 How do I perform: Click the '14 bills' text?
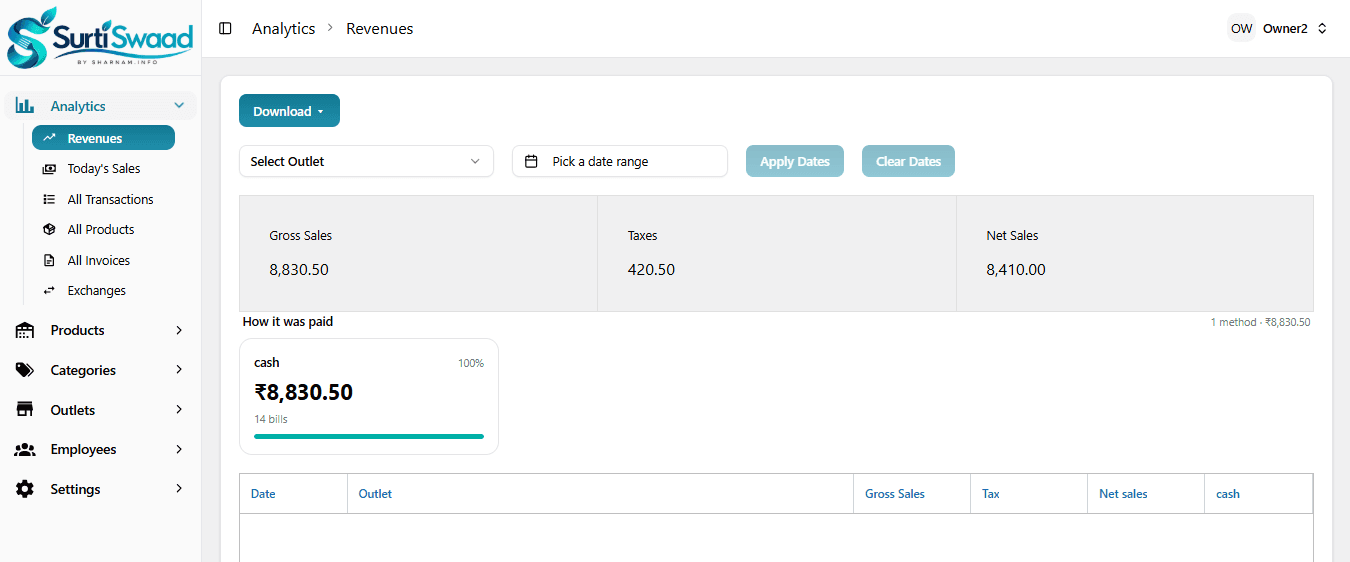coord(271,419)
